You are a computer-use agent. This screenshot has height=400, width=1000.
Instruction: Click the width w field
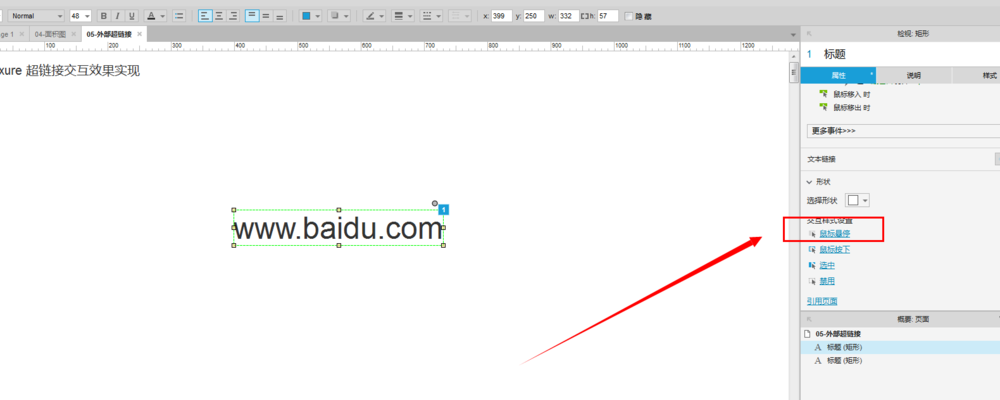point(568,16)
